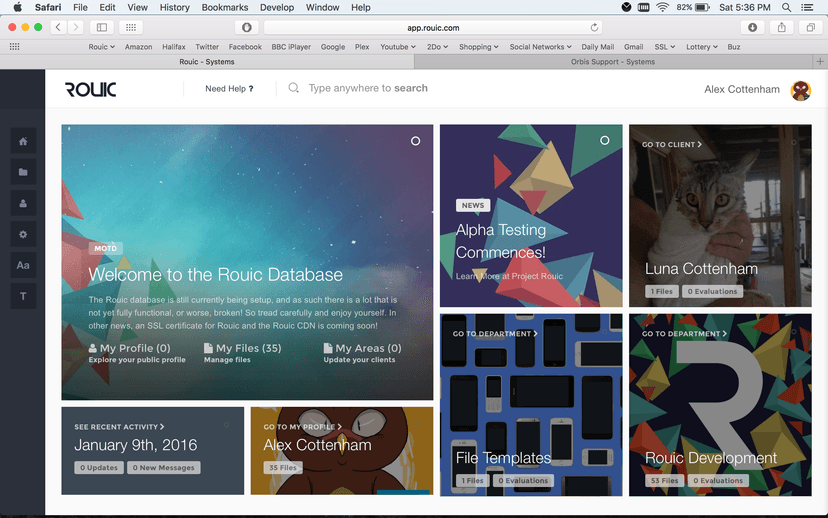Click the search magnifier icon in Rouic header

(x=294, y=88)
